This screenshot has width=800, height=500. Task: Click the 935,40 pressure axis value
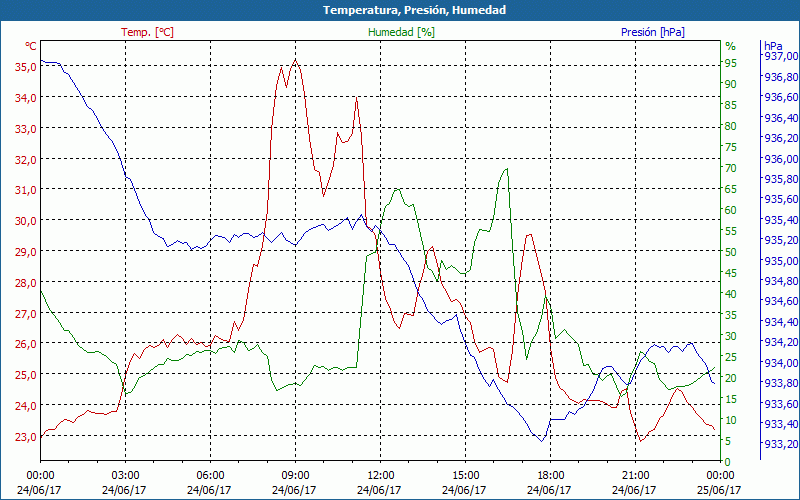click(x=781, y=220)
